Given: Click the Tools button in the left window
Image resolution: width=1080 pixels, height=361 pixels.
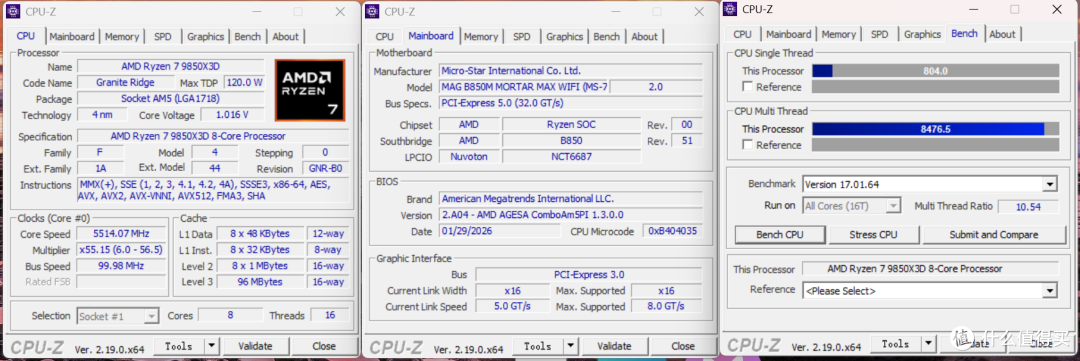Looking at the screenshot, I should [x=178, y=347].
